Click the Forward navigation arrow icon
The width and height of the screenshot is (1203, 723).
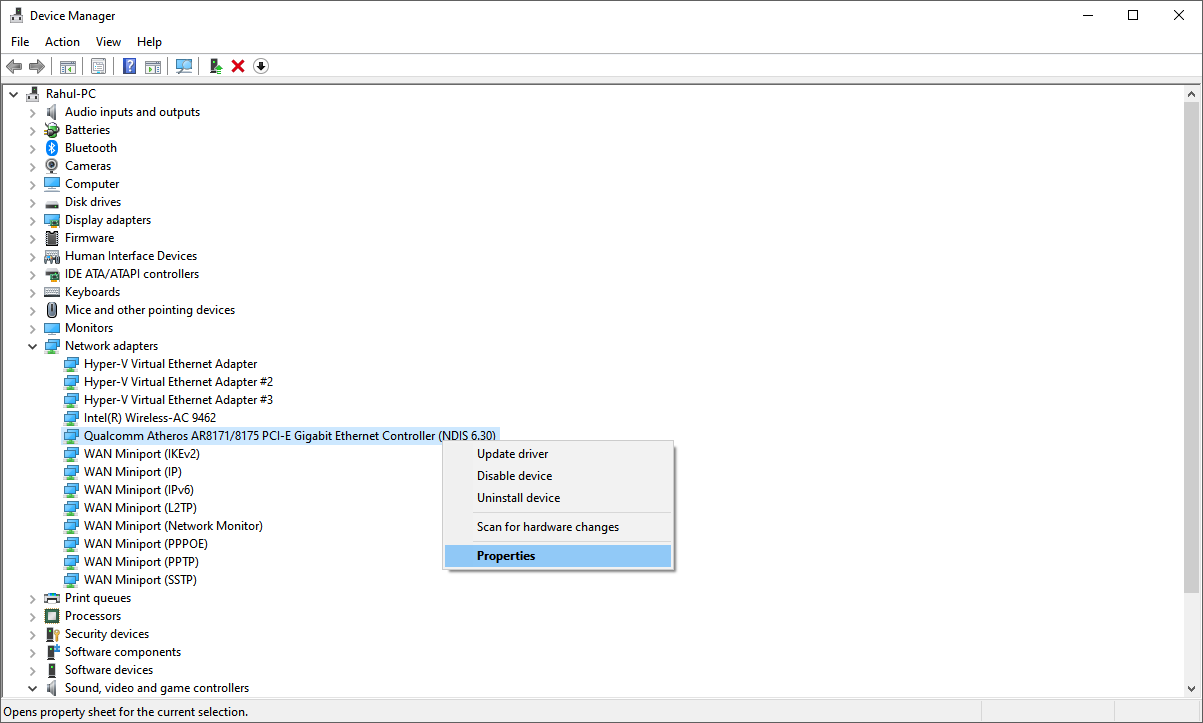pos(37,66)
